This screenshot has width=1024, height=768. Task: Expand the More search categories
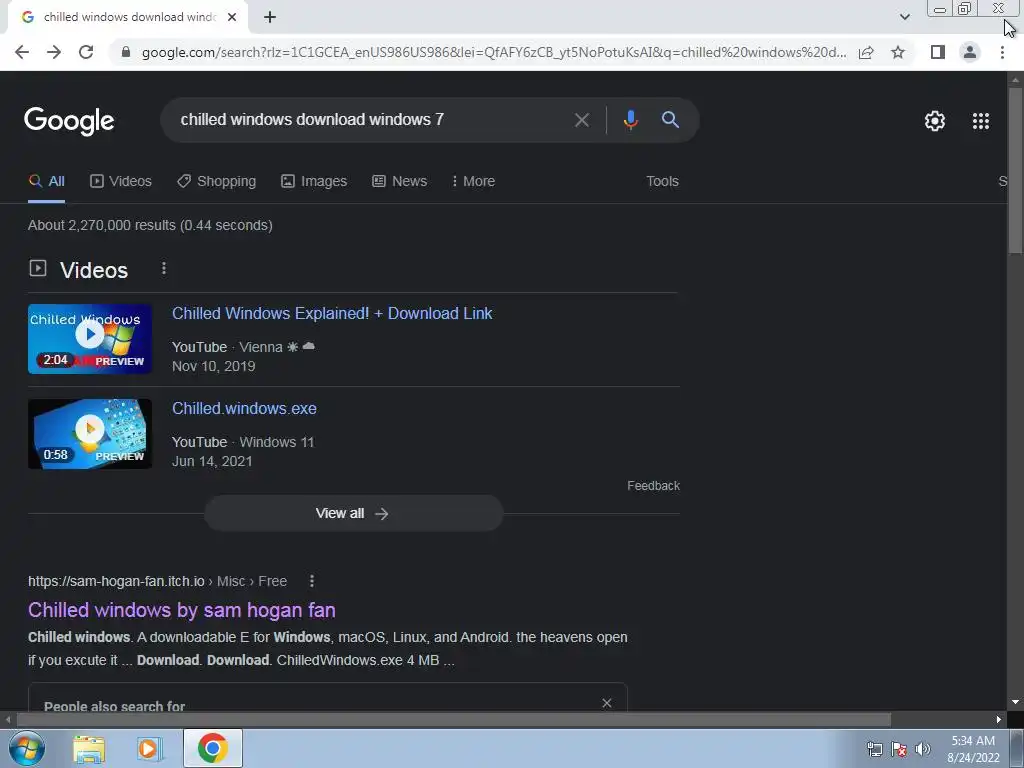click(473, 182)
